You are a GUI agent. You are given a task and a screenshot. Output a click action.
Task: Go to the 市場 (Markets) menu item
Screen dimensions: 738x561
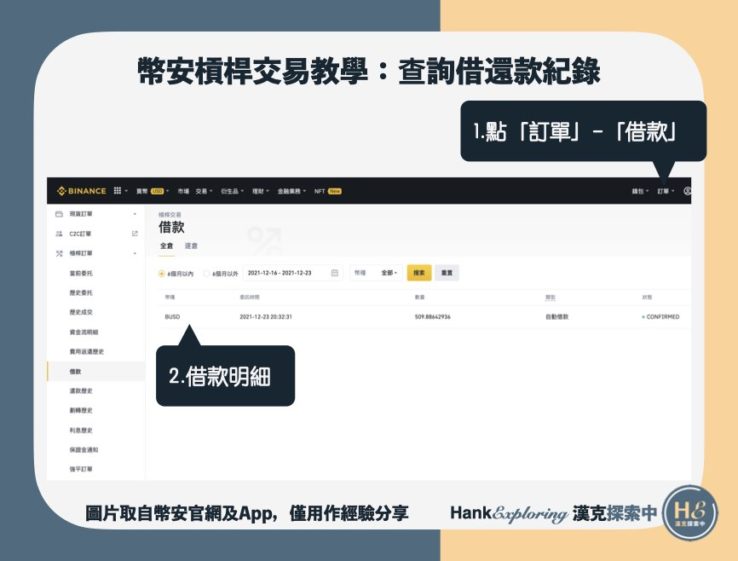183,191
